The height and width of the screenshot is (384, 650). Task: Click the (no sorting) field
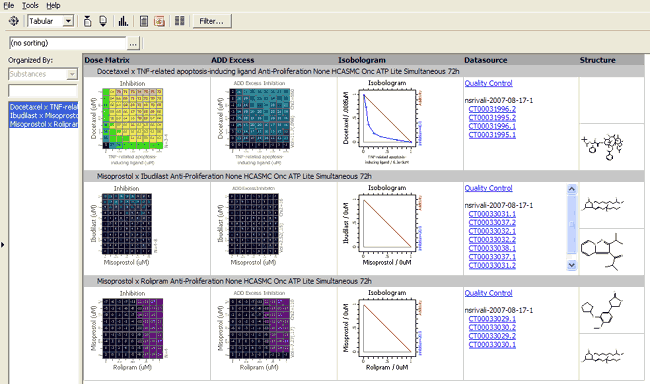coord(67,43)
